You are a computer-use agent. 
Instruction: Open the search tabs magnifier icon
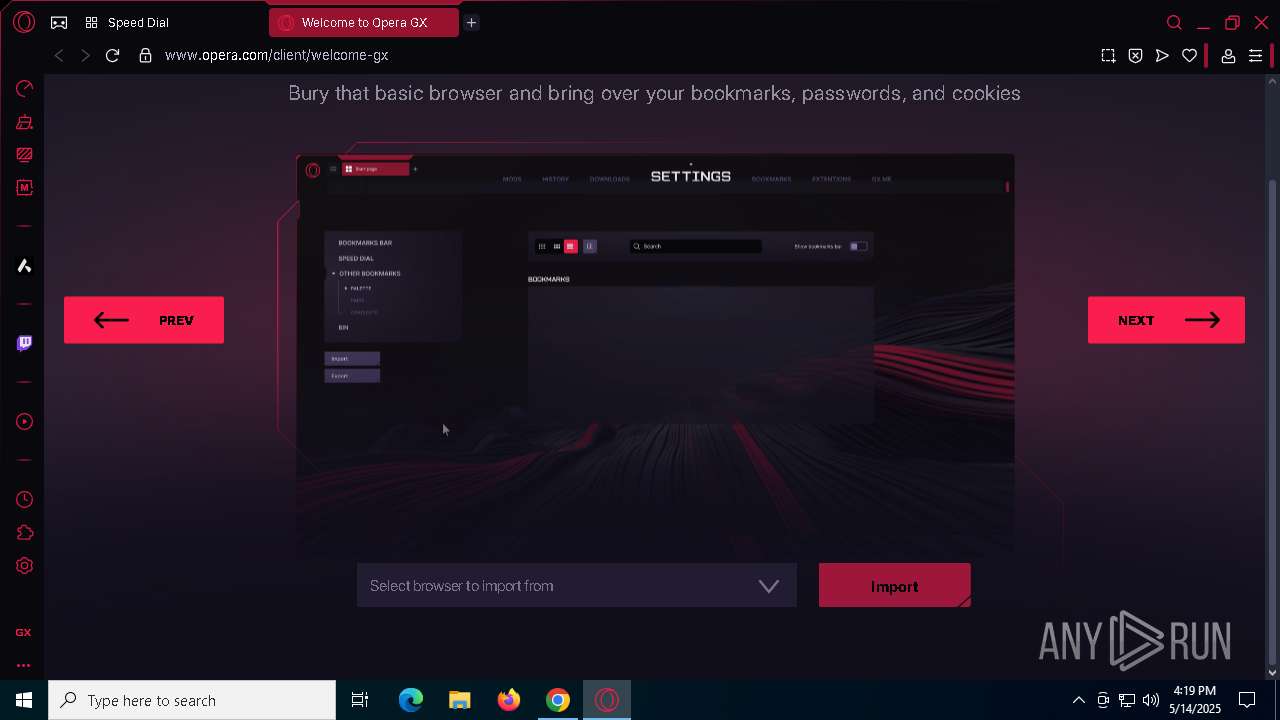[1174, 23]
